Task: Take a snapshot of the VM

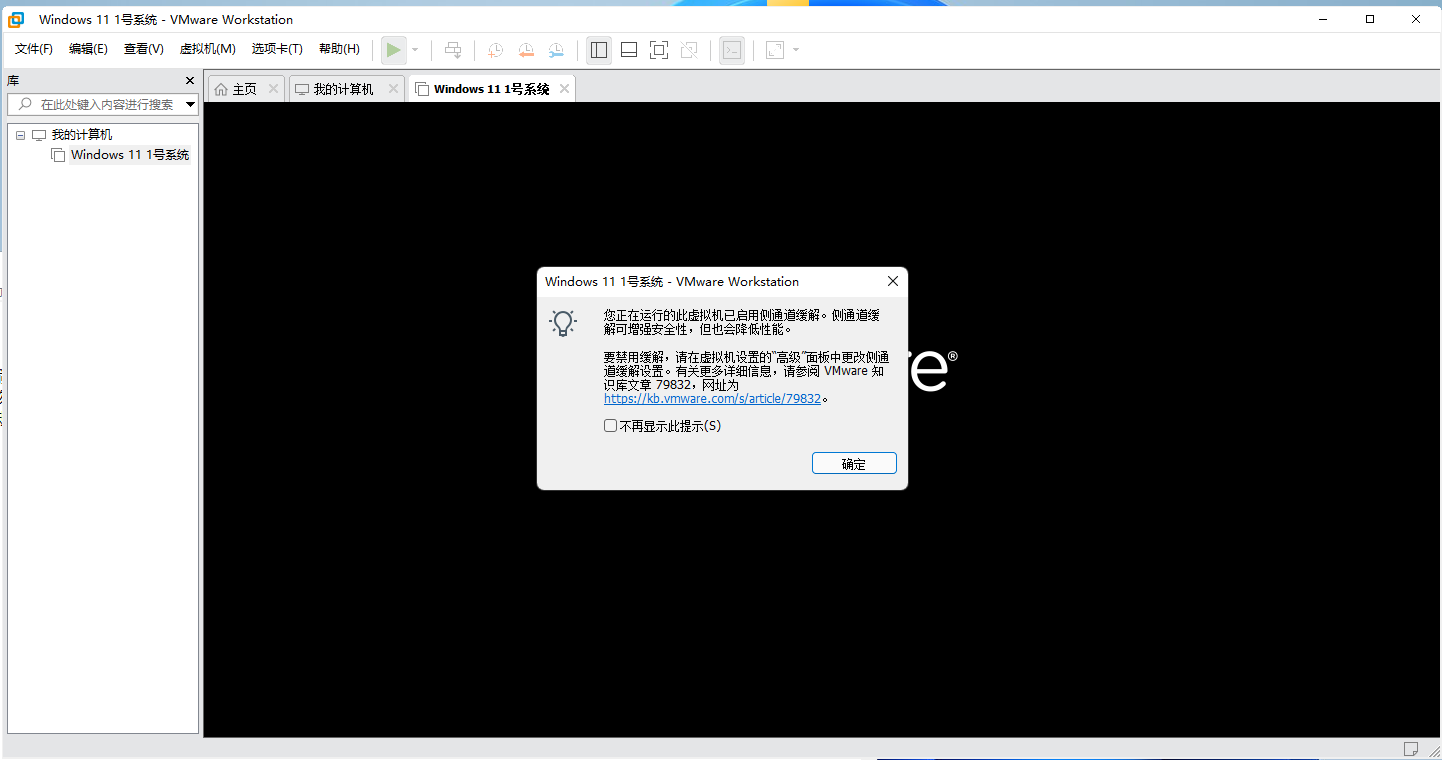Action: (495, 50)
